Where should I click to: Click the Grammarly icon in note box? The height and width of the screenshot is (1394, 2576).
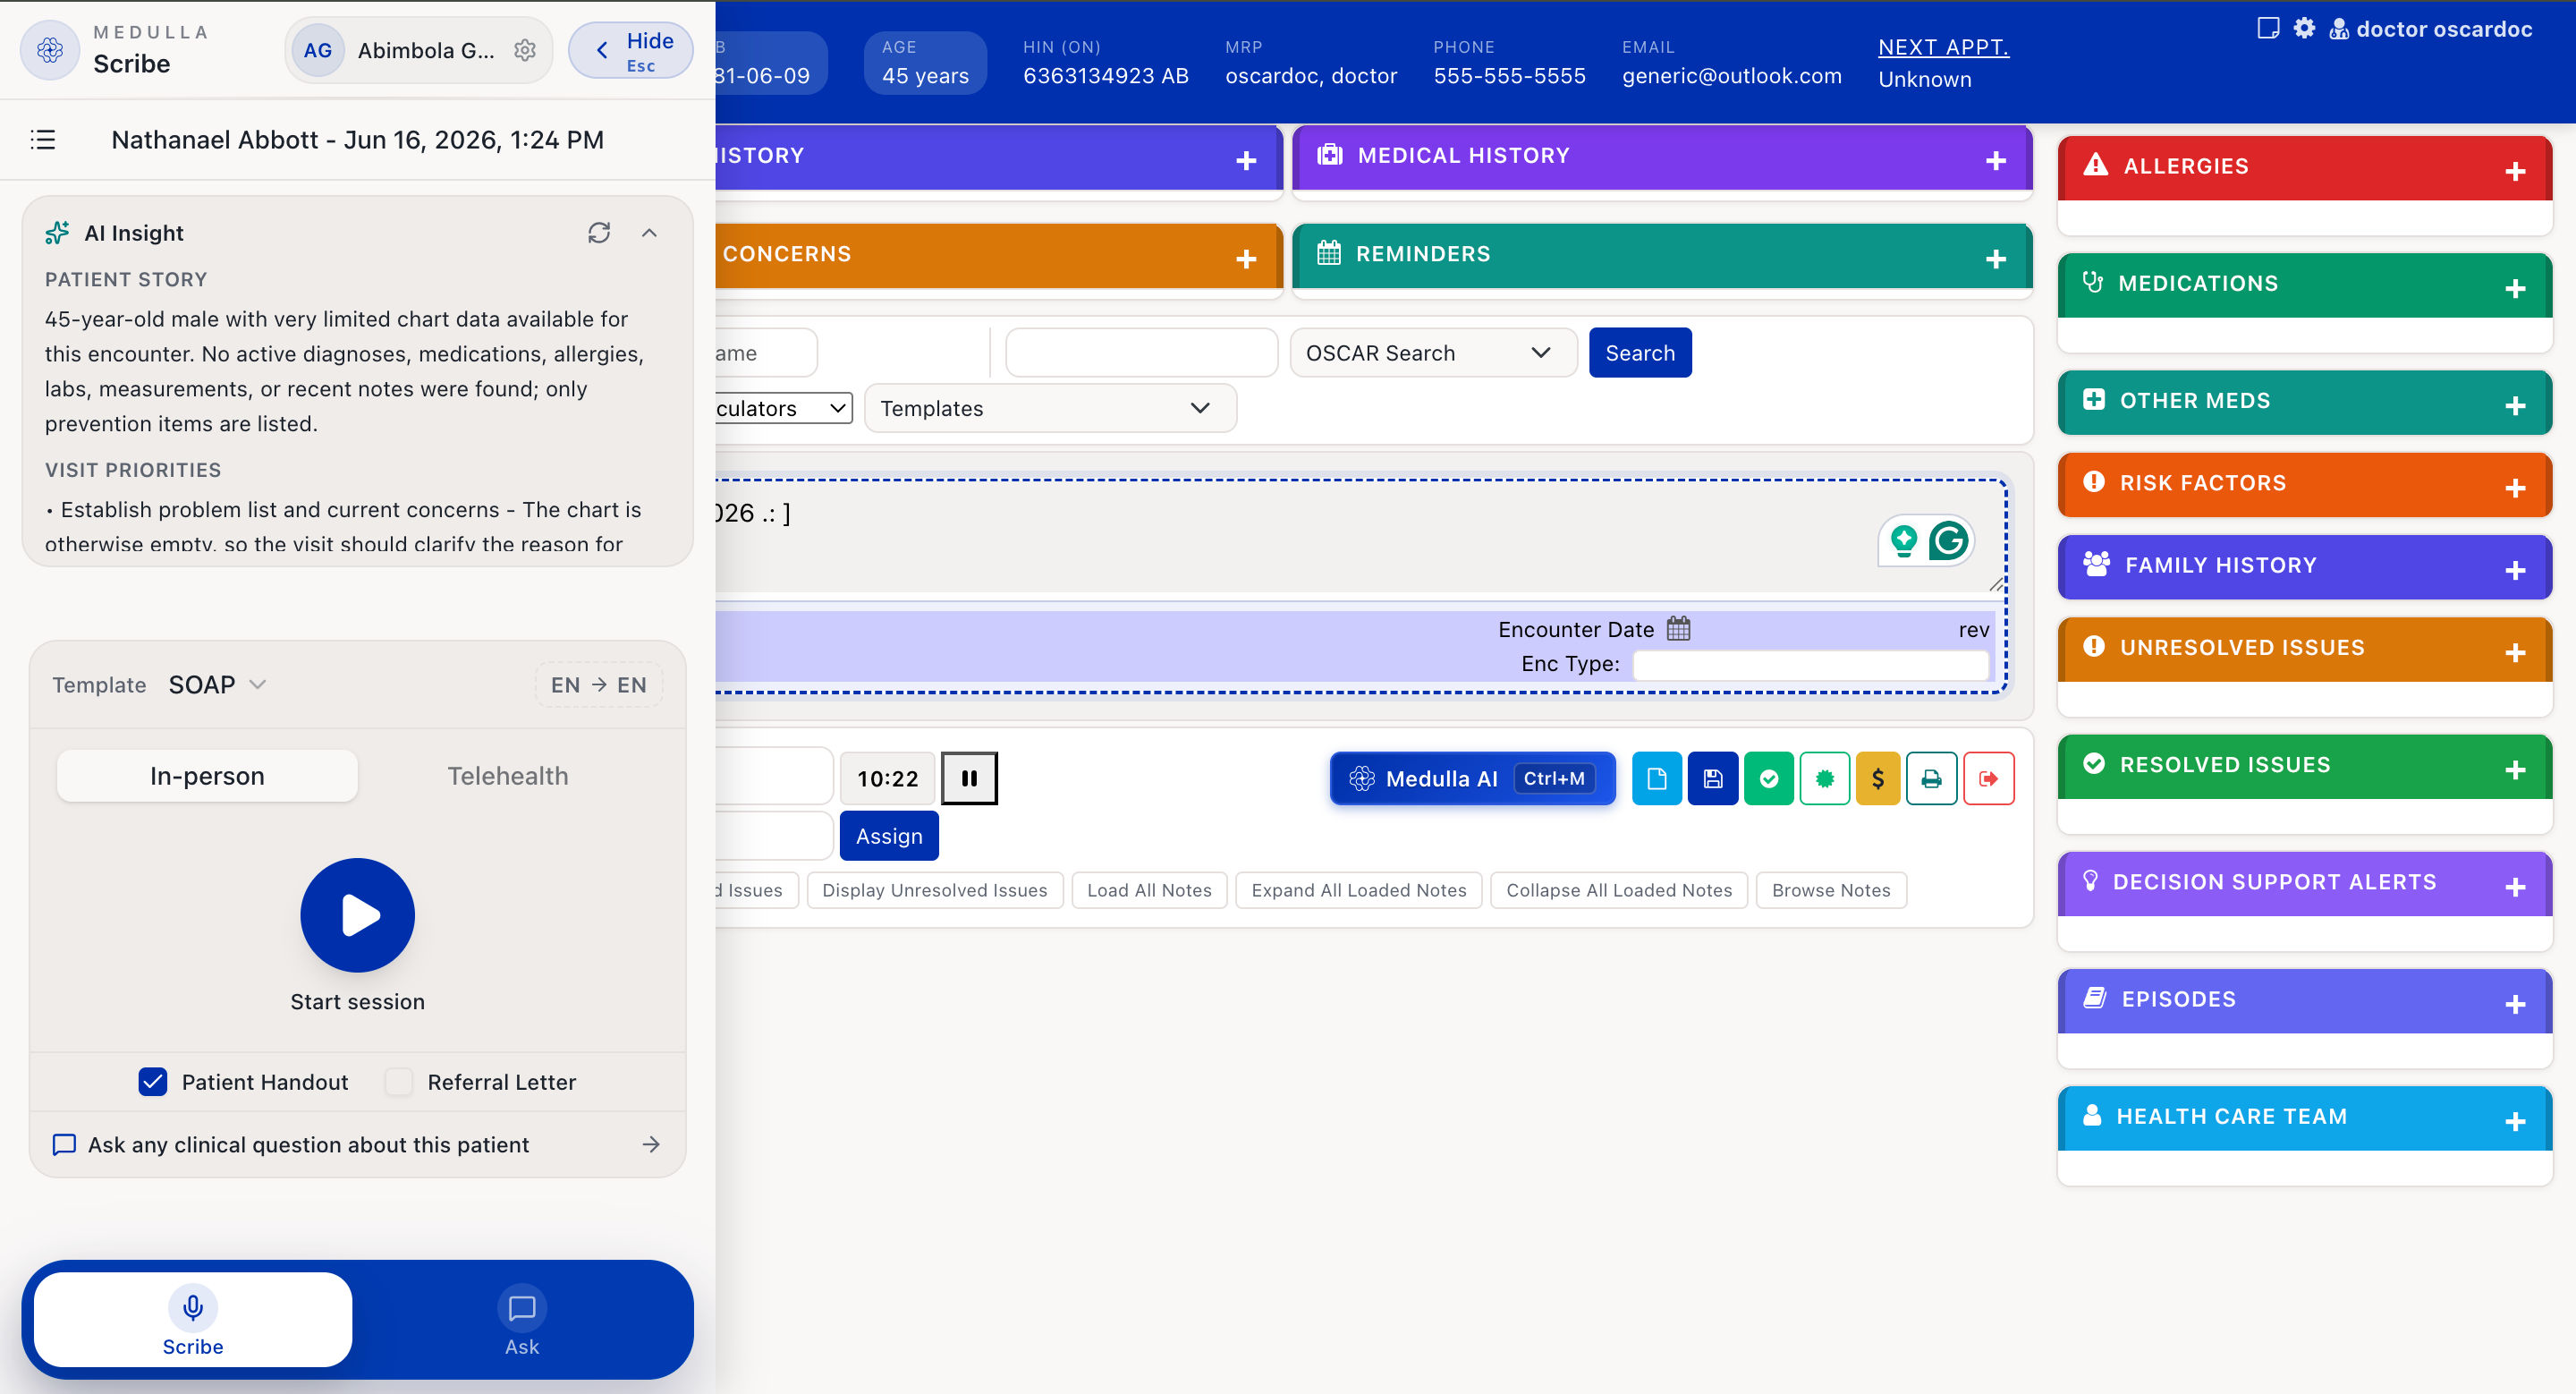(x=1949, y=541)
